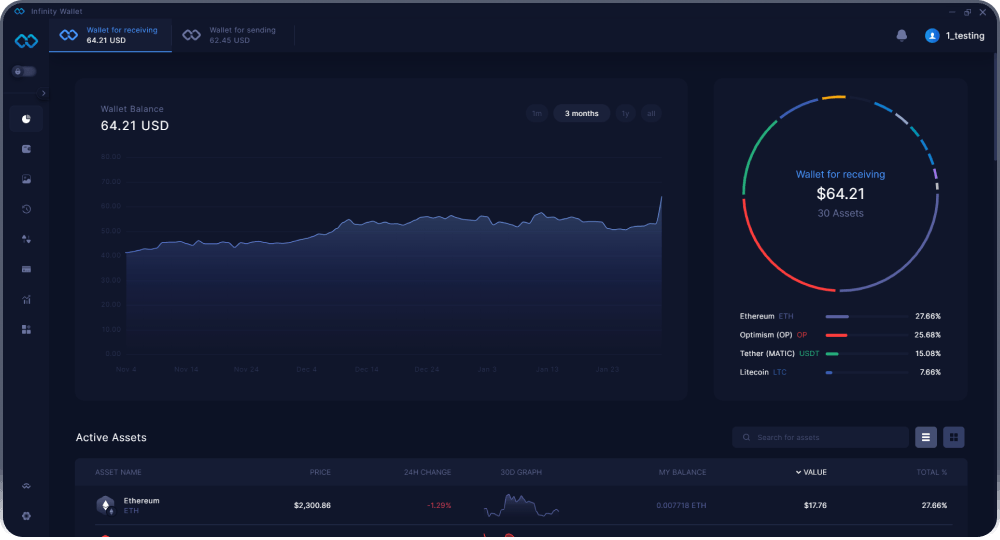Click the Ethereum asset name in table

coord(142,501)
